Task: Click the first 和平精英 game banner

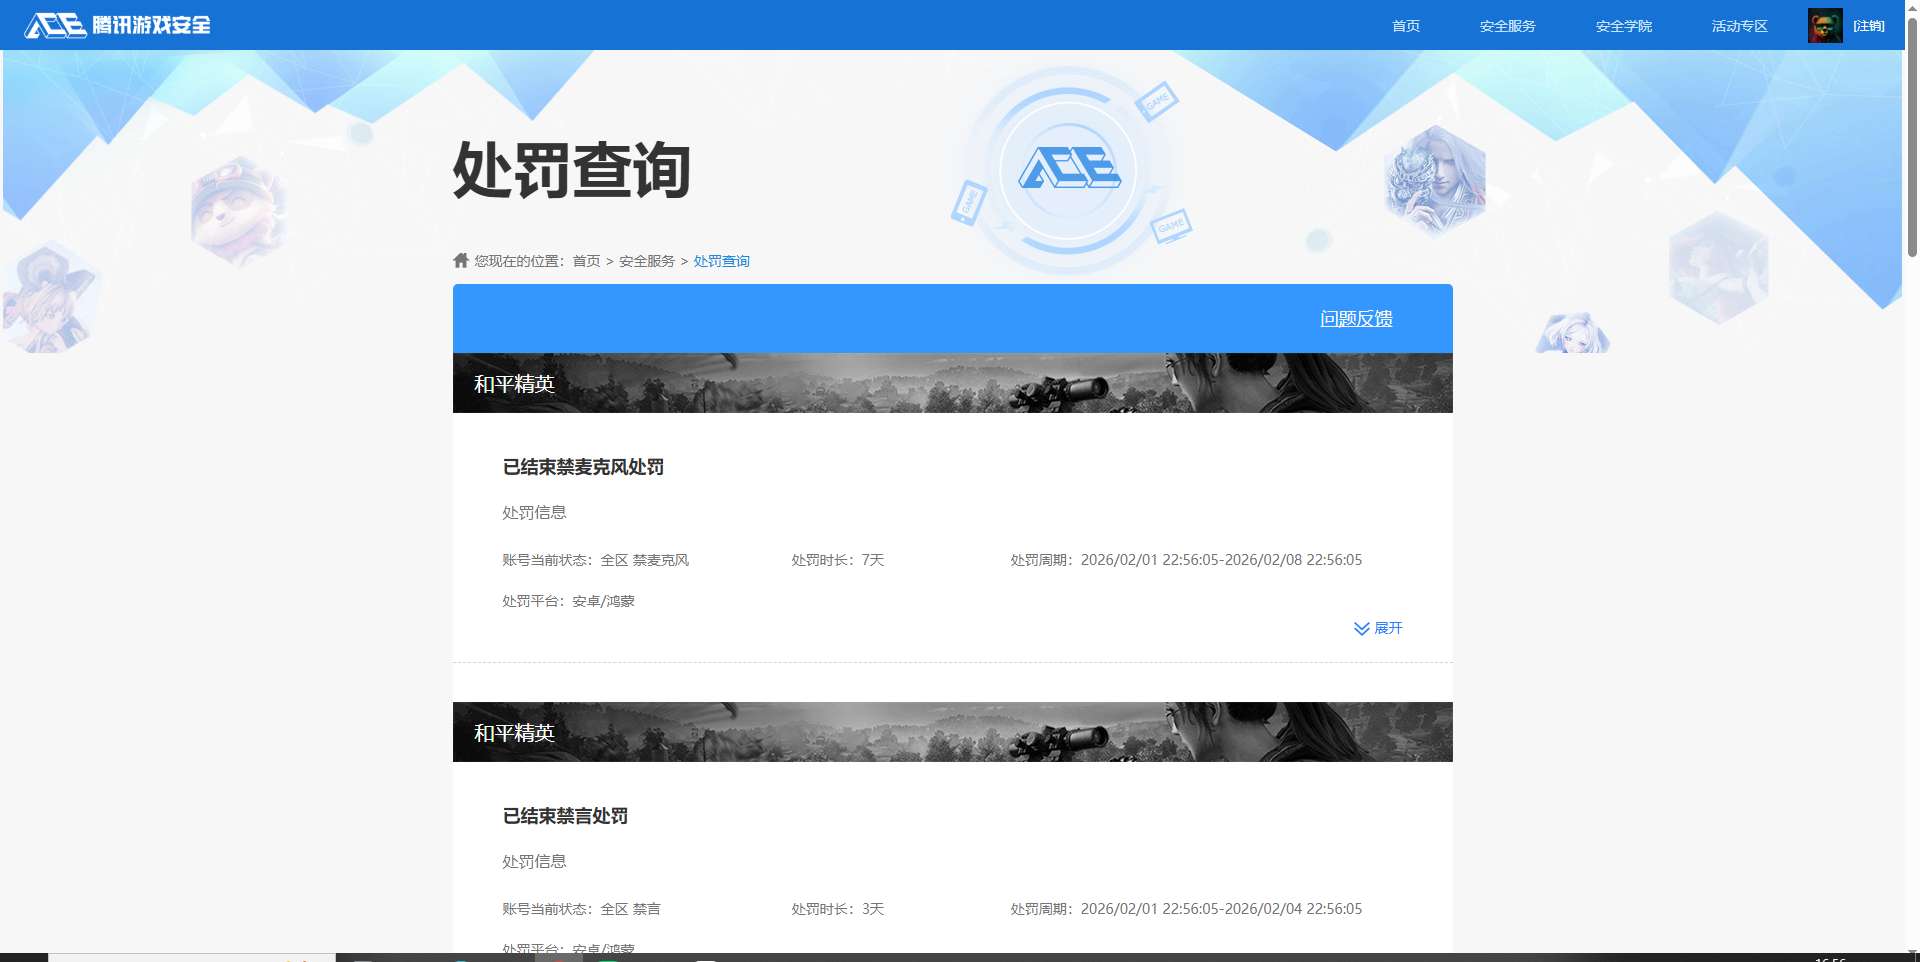Action: point(952,383)
